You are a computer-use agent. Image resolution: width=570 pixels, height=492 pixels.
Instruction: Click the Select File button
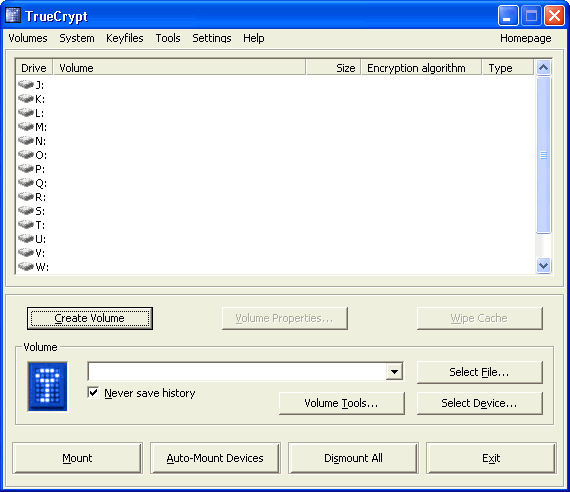pos(479,372)
